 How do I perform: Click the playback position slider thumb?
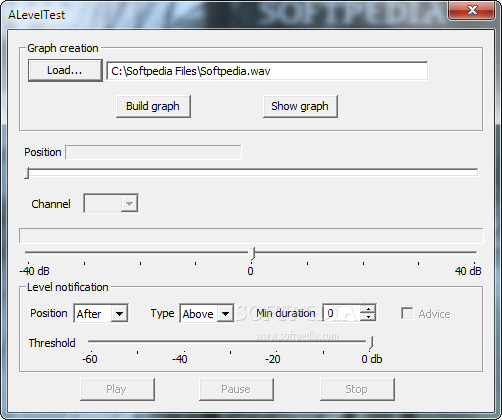pyautogui.click(x=27, y=173)
